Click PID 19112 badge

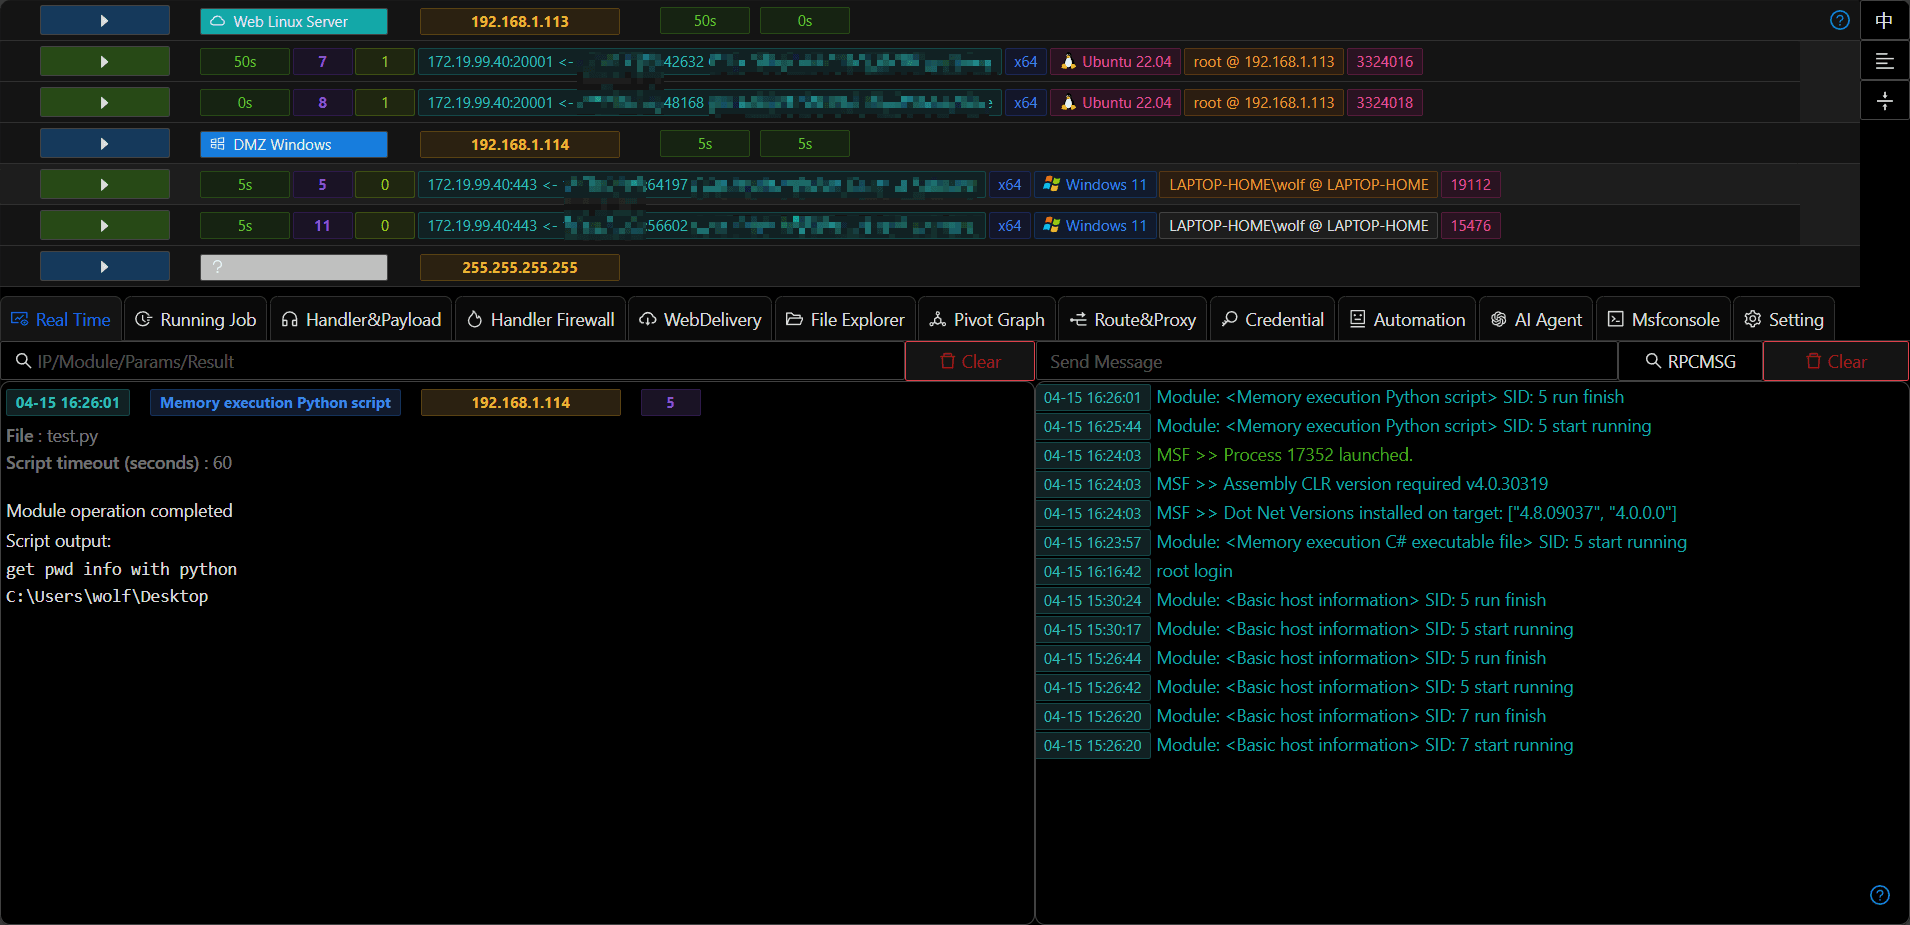click(x=1471, y=185)
